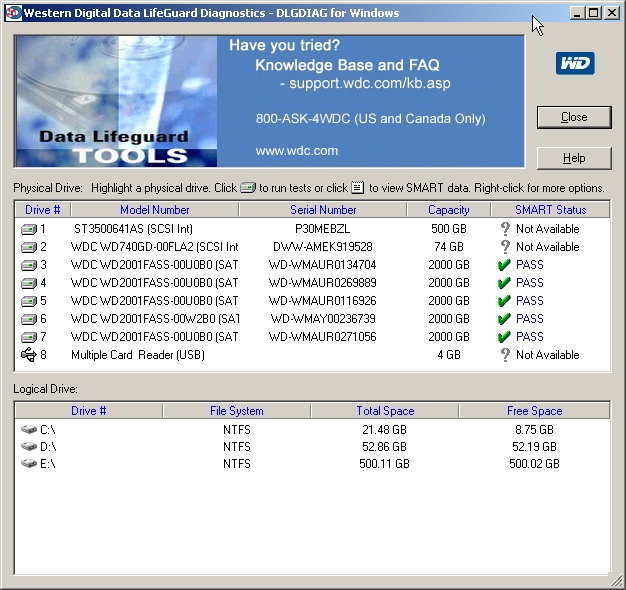Minimize the DLGDIAG window
This screenshot has width=626, height=590.
click(576, 13)
